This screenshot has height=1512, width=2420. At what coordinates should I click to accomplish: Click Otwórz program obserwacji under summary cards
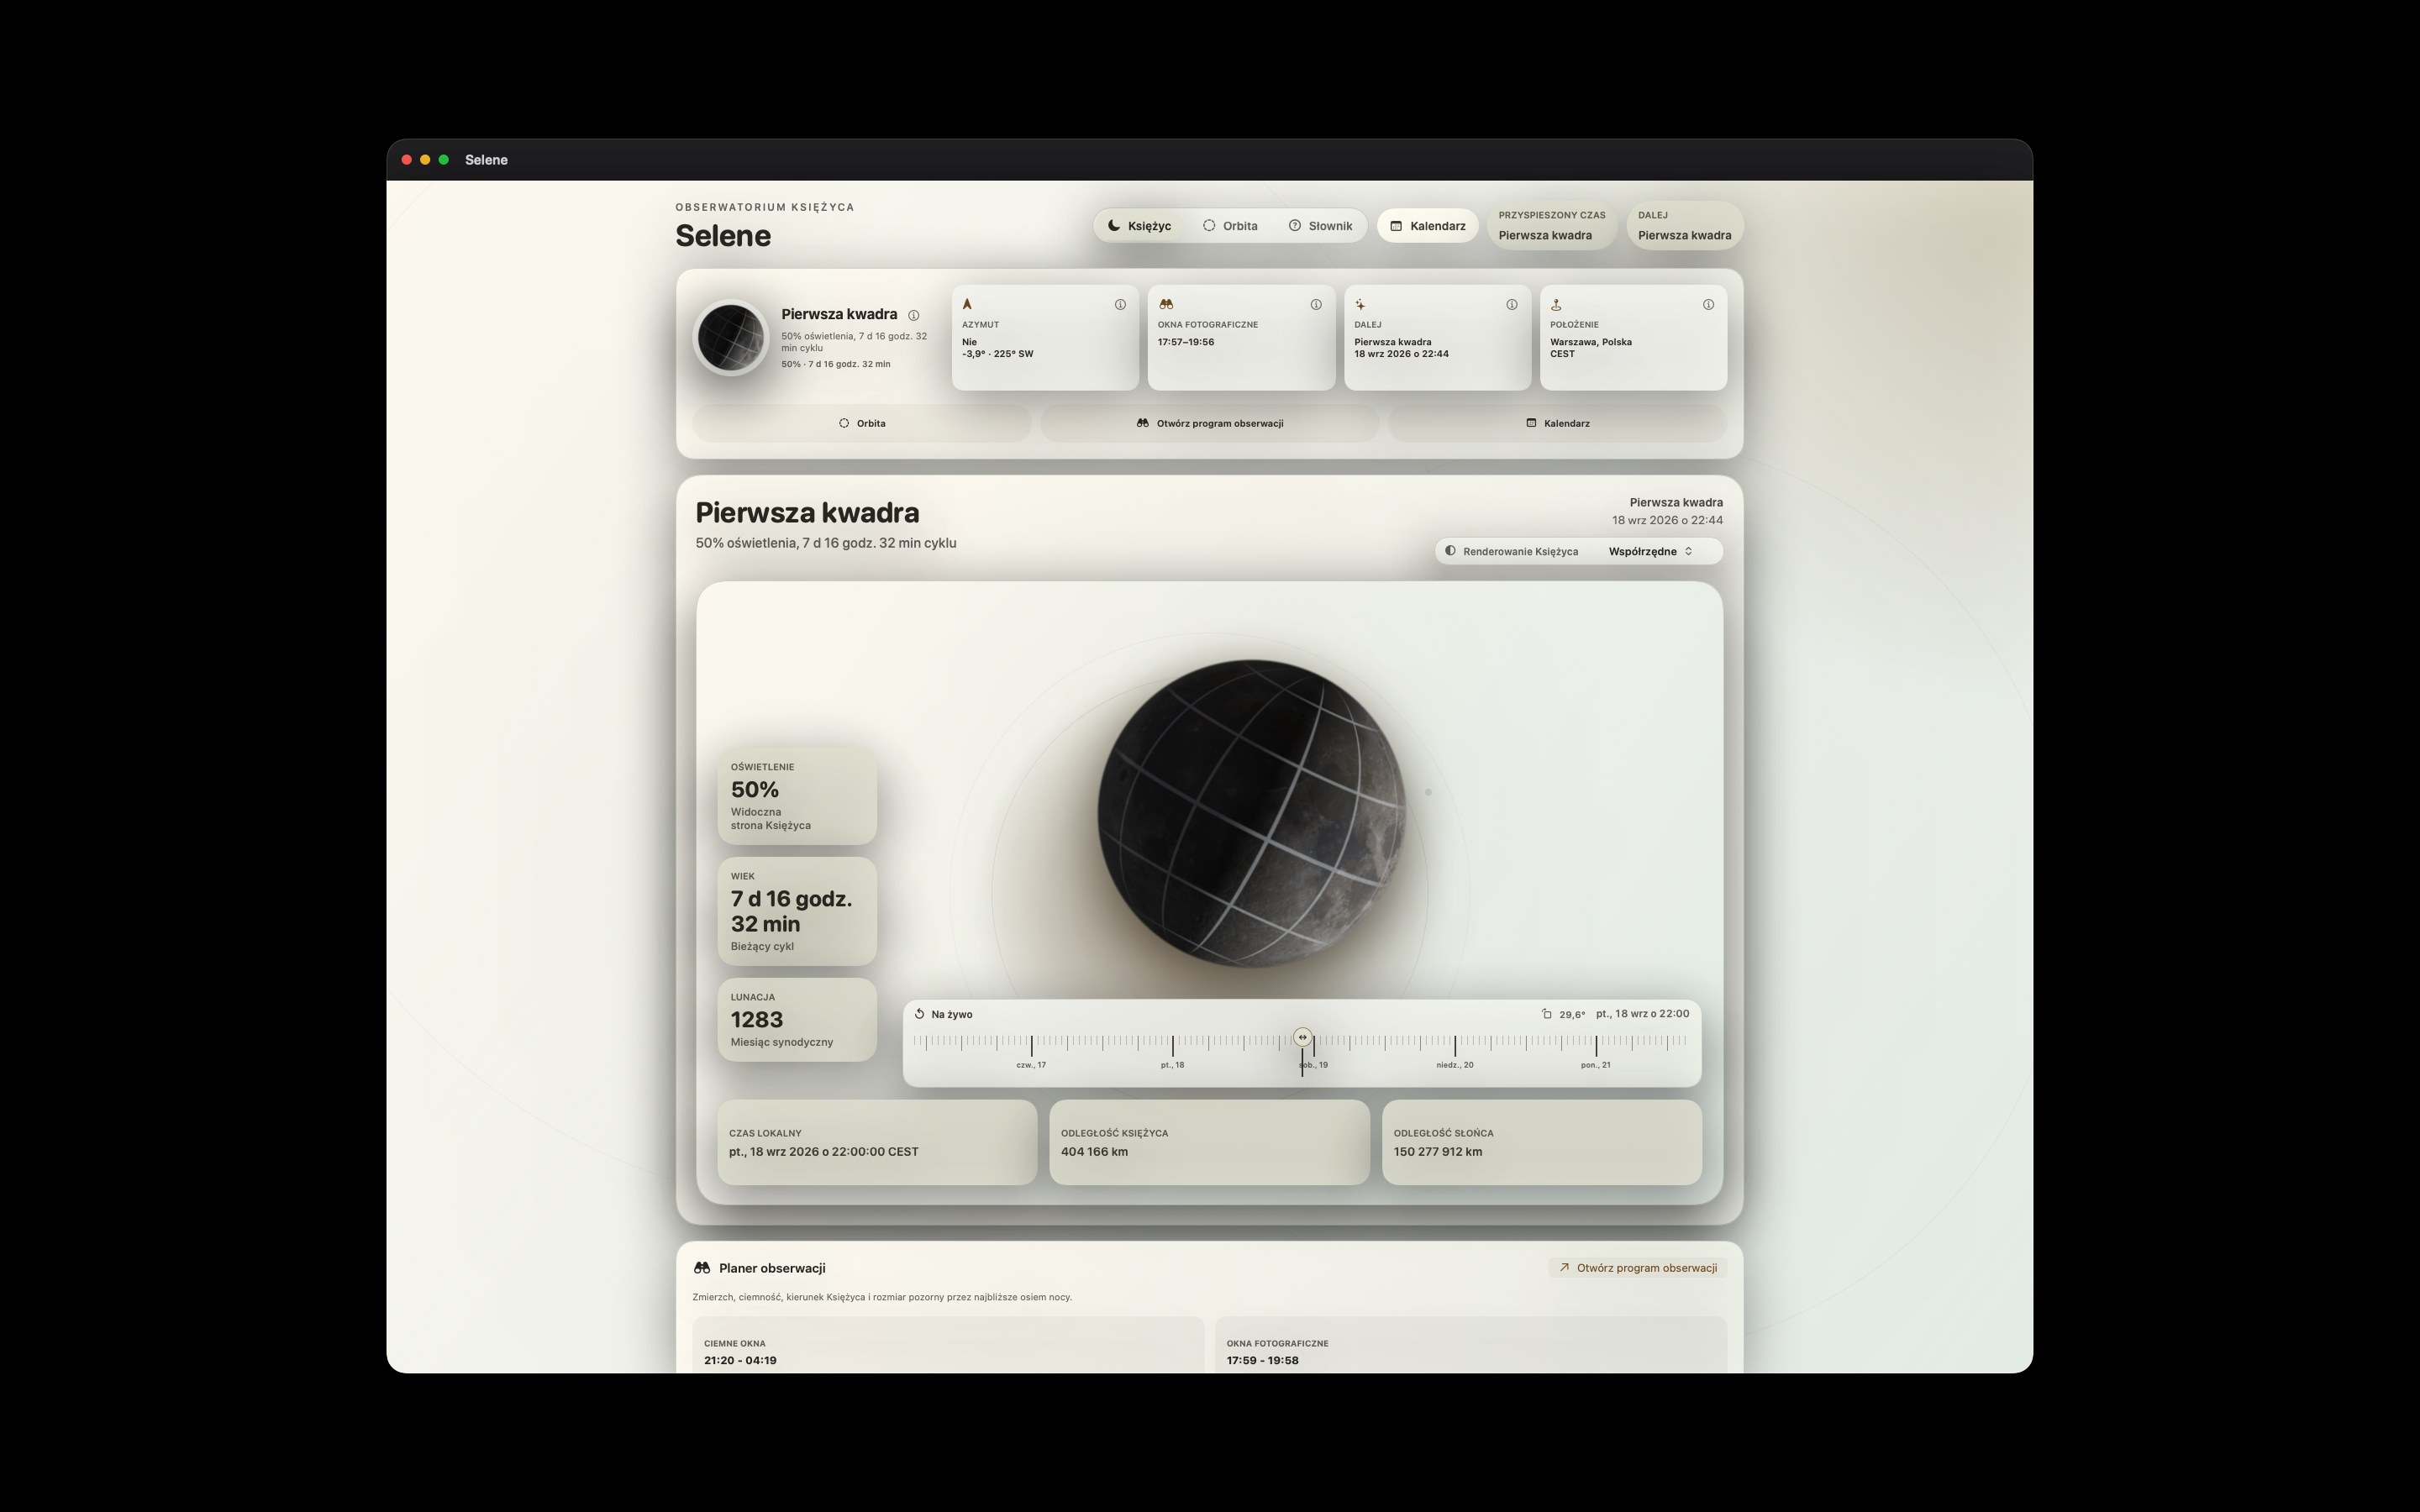click(1209, 423)
